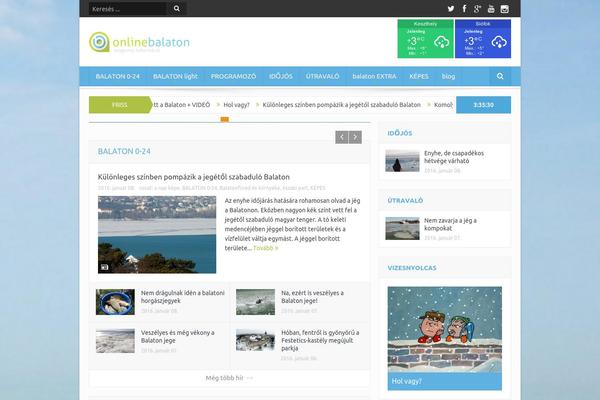Open 'Hóban, fentről is gyönyörű a Festetics-kastély' article

click(320, 340)
